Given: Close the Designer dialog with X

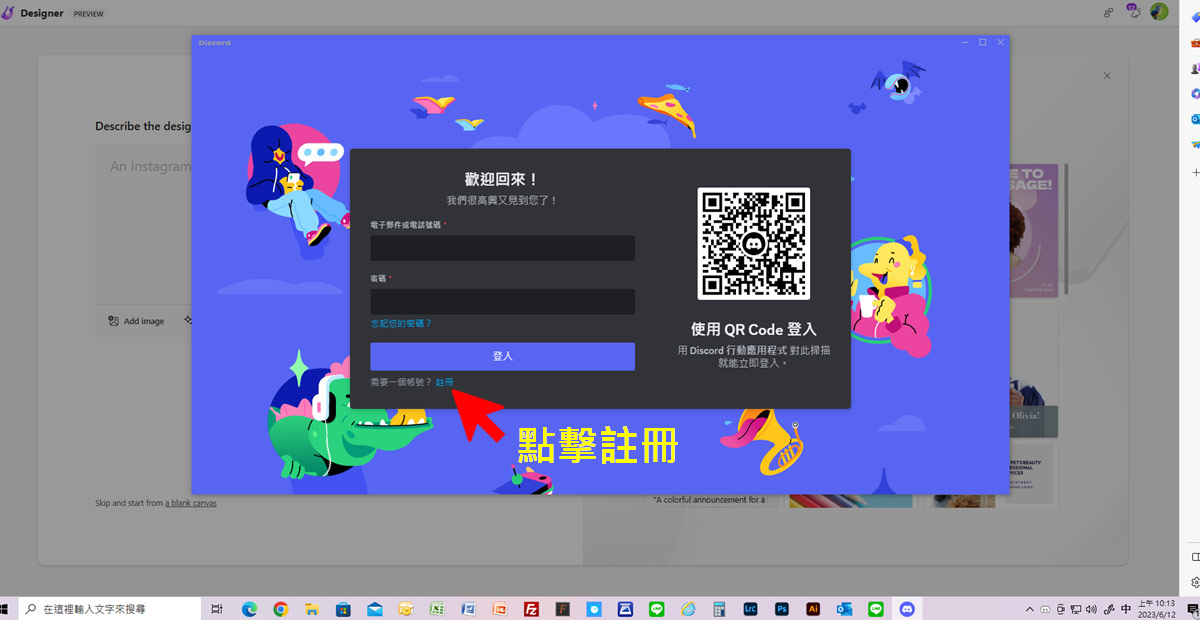Looking at the screenshot, I should click(1107, 75).
